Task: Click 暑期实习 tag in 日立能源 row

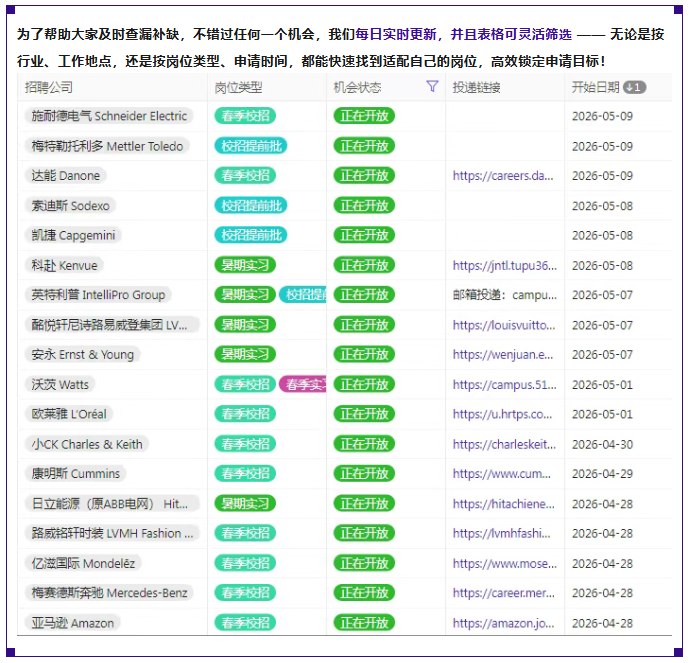Action: point(245,504)
